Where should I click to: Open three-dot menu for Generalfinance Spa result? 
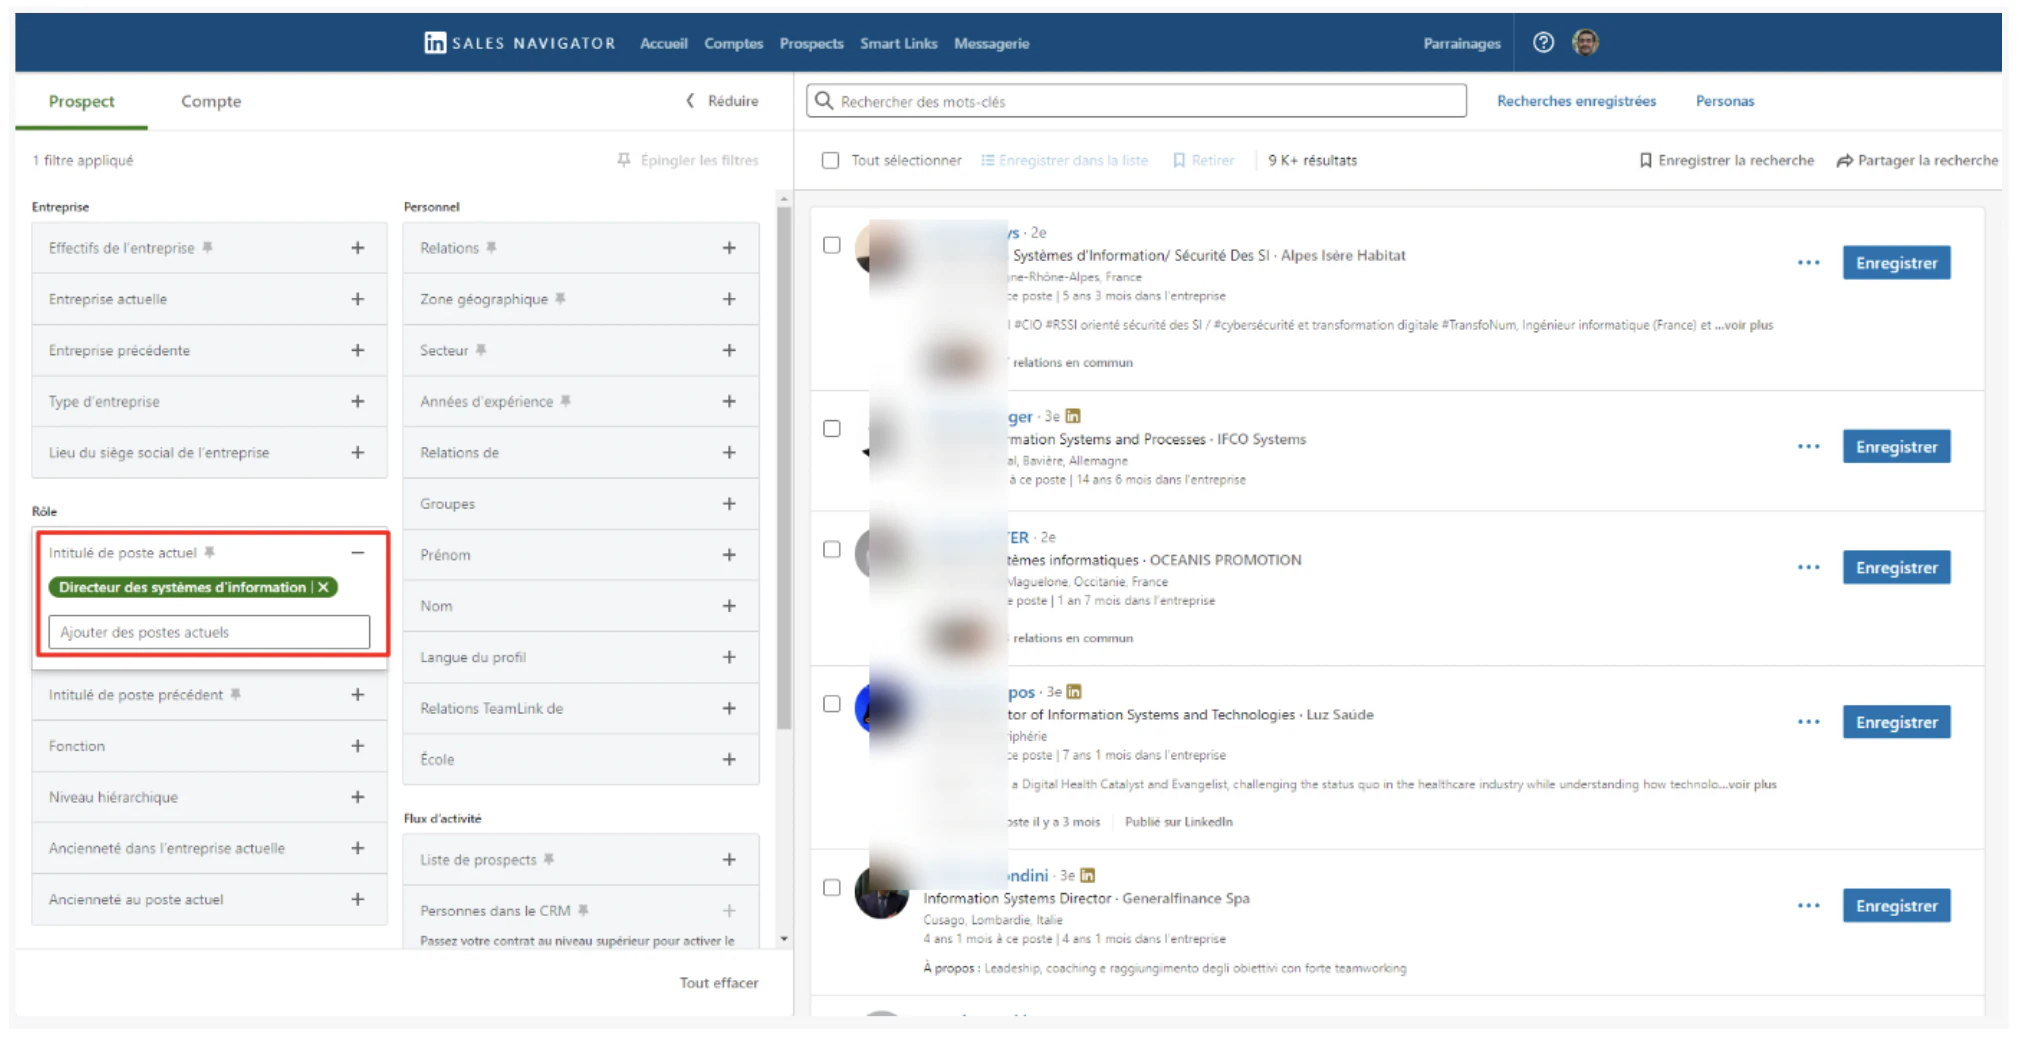point(1808,906)
